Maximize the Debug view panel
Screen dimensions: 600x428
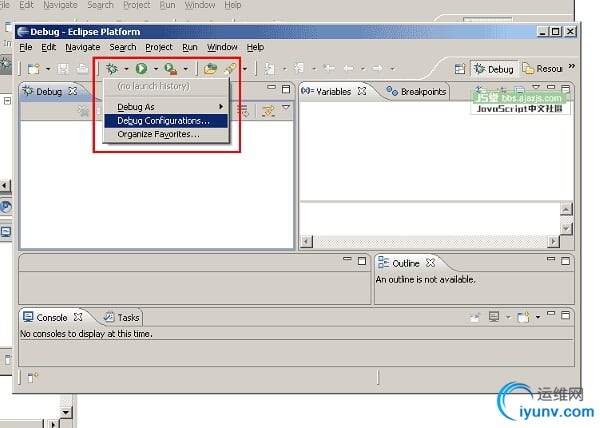(x=286, y=89)
